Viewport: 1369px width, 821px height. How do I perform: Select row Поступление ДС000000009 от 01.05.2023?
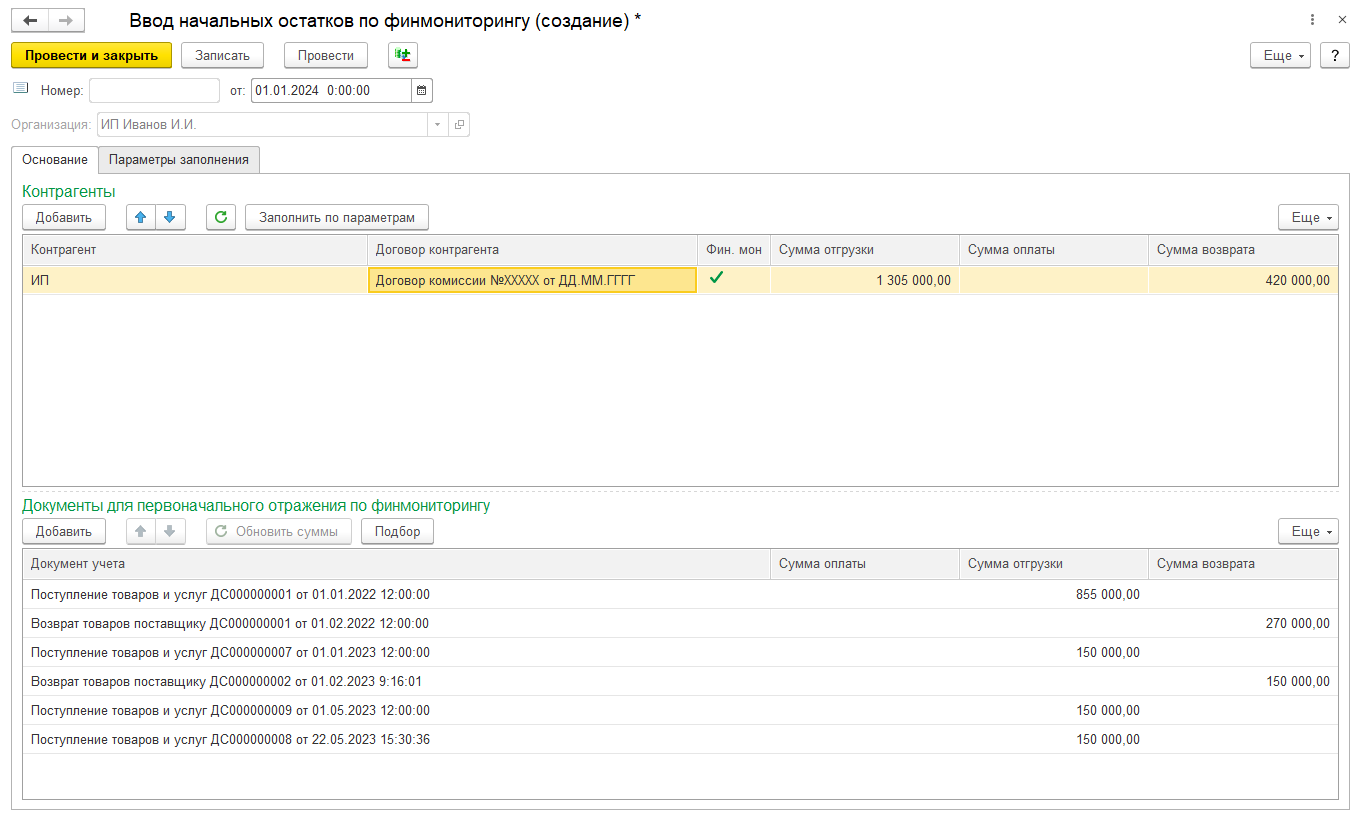(x=680, y=710)
